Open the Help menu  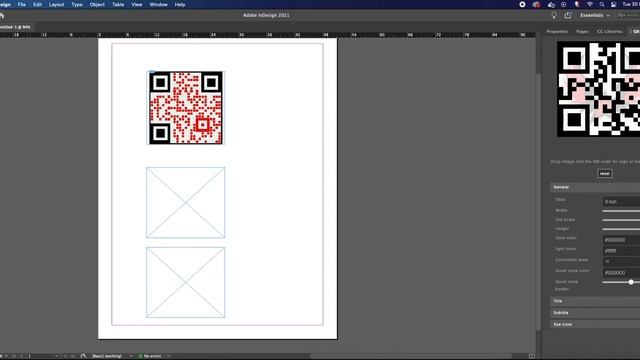click(180, 4)
